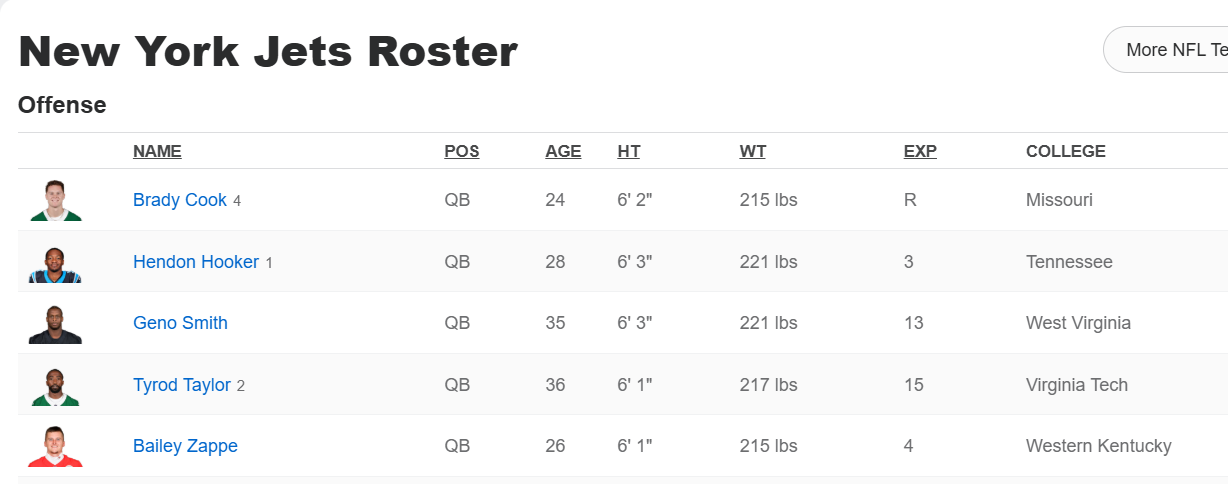Click Geno Smith's headshot photo

click(55, 324)
